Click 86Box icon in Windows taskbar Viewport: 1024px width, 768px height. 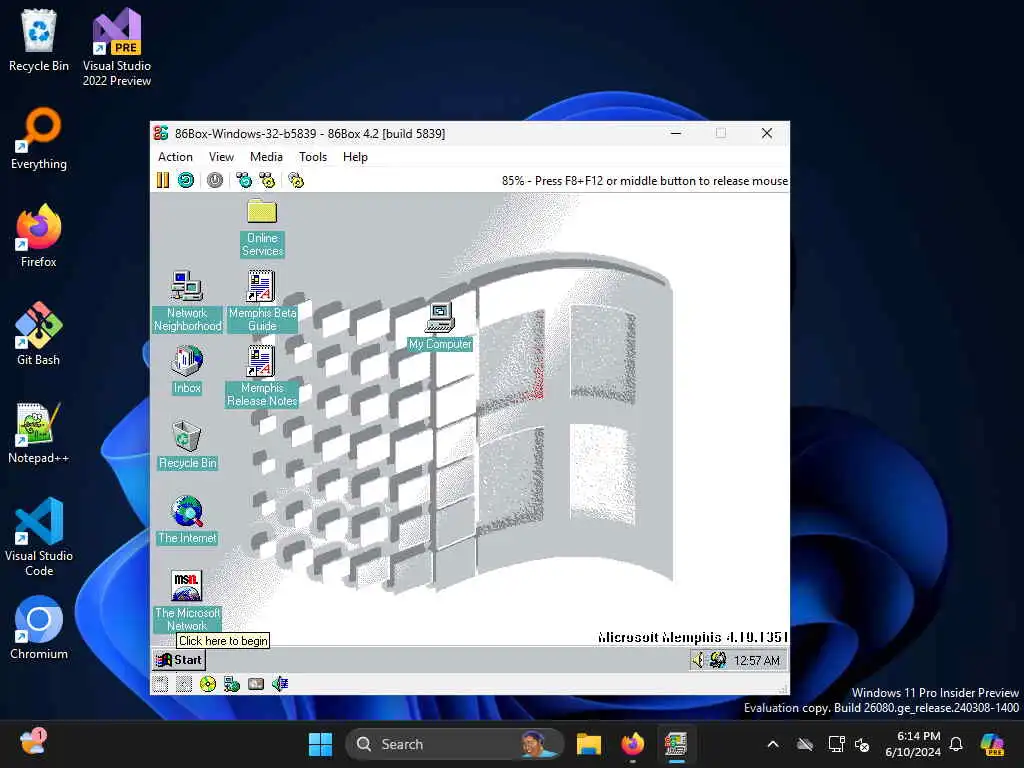pyautogui.click(x=676, y=744)
